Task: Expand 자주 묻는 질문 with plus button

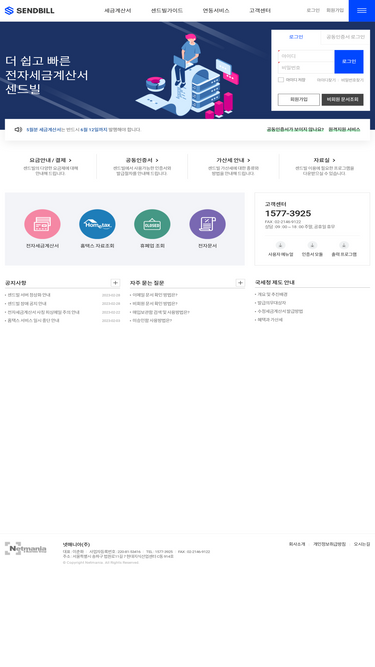Action: coord(240,283)
